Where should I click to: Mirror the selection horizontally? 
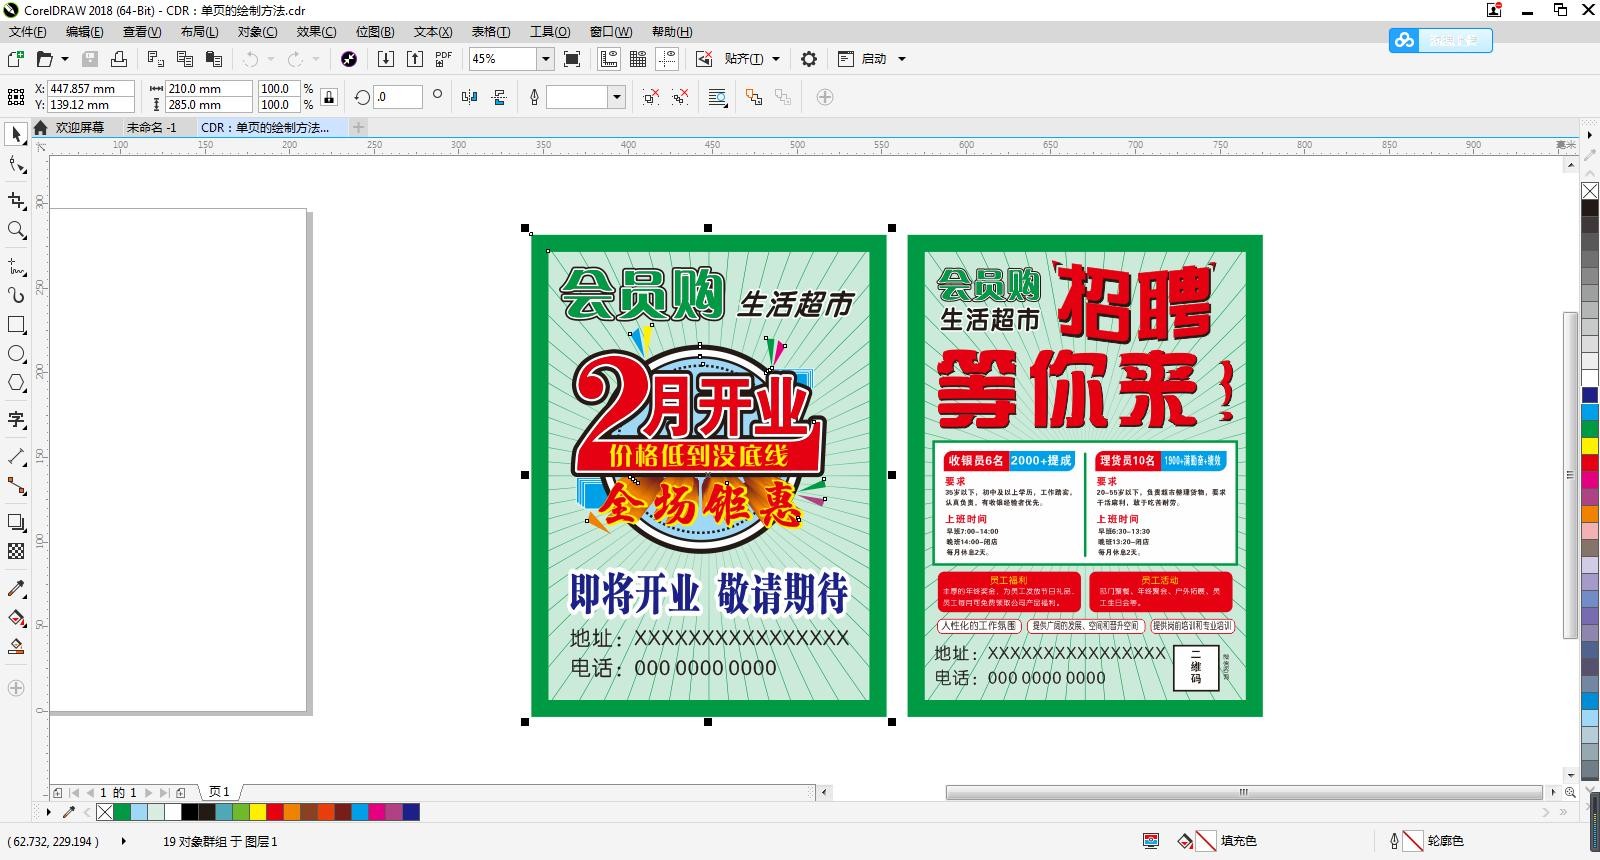tap(469, 97)
